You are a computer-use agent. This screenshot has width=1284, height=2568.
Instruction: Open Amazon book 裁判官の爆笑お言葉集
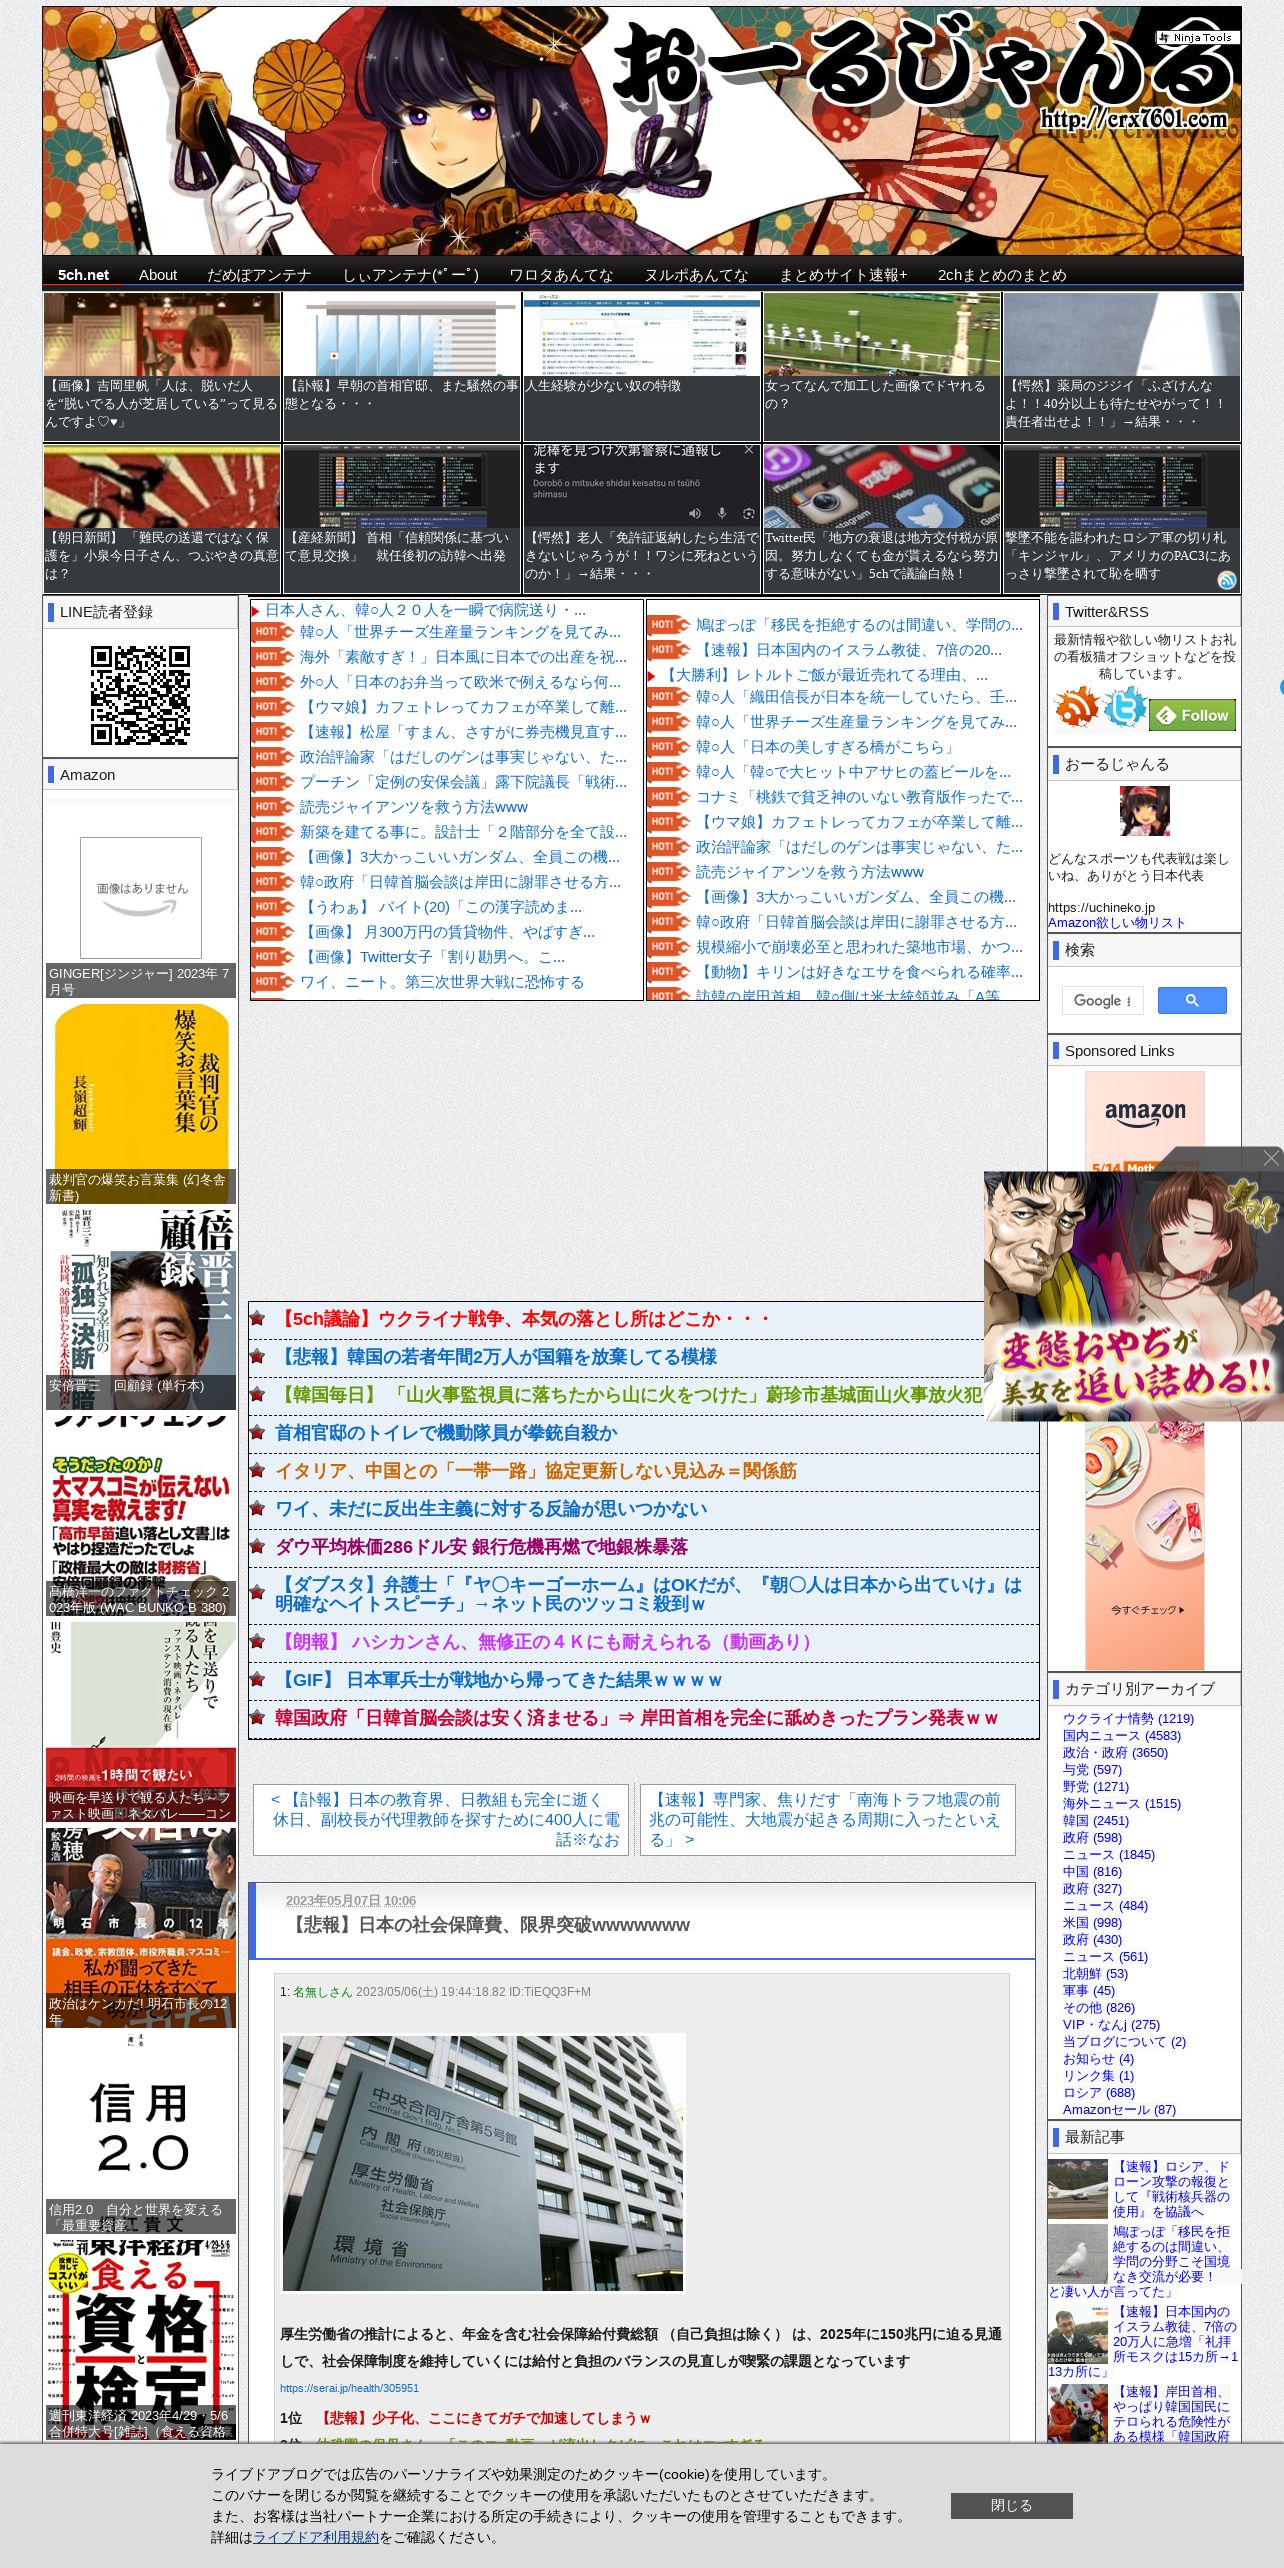141,1103
